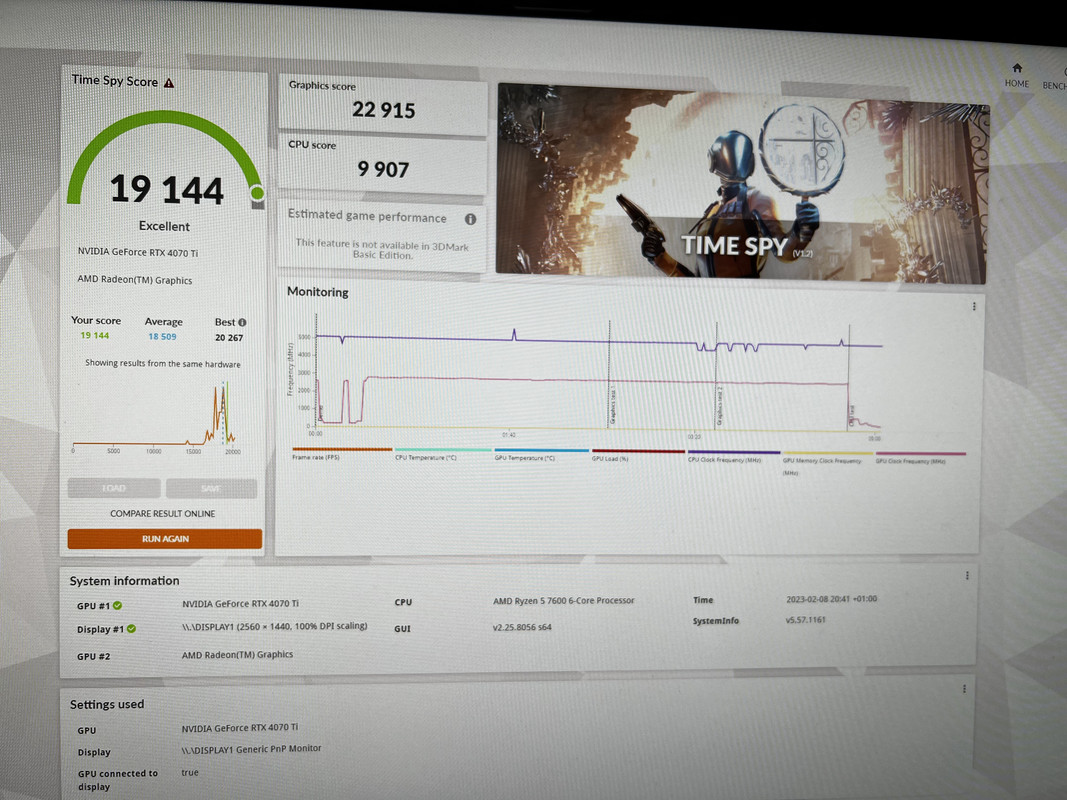Open the Home icon in top navigation
1067x800 pixels.
tap(1017, 68)
